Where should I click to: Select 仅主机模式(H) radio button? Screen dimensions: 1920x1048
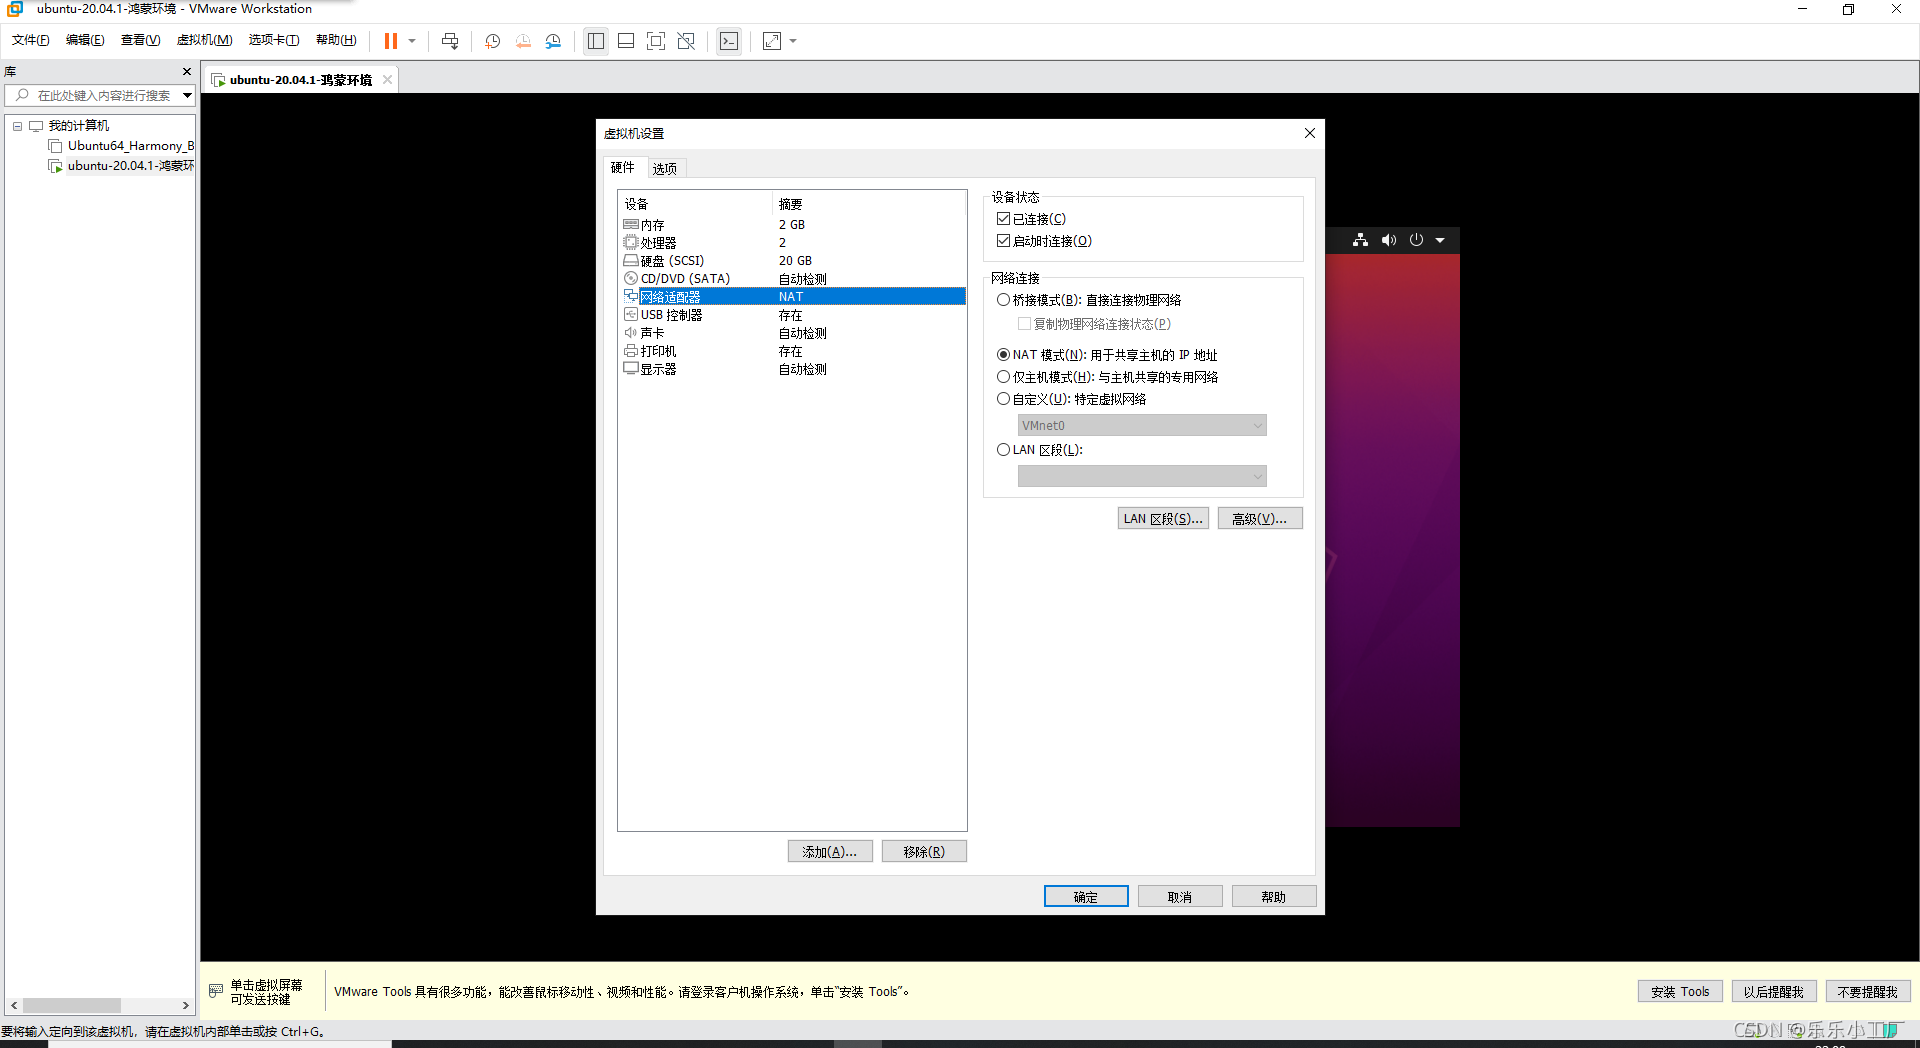tap(1003, 377)
